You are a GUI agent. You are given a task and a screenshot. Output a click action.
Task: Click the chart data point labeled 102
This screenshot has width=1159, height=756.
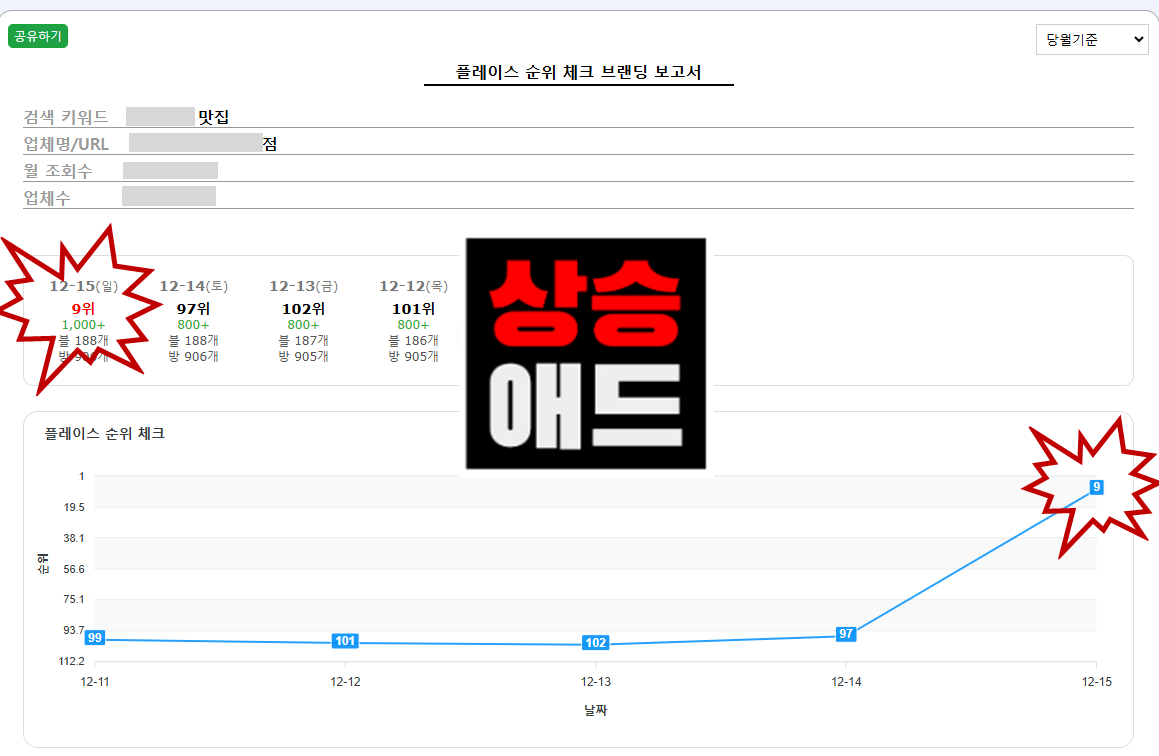coord(596,643)
